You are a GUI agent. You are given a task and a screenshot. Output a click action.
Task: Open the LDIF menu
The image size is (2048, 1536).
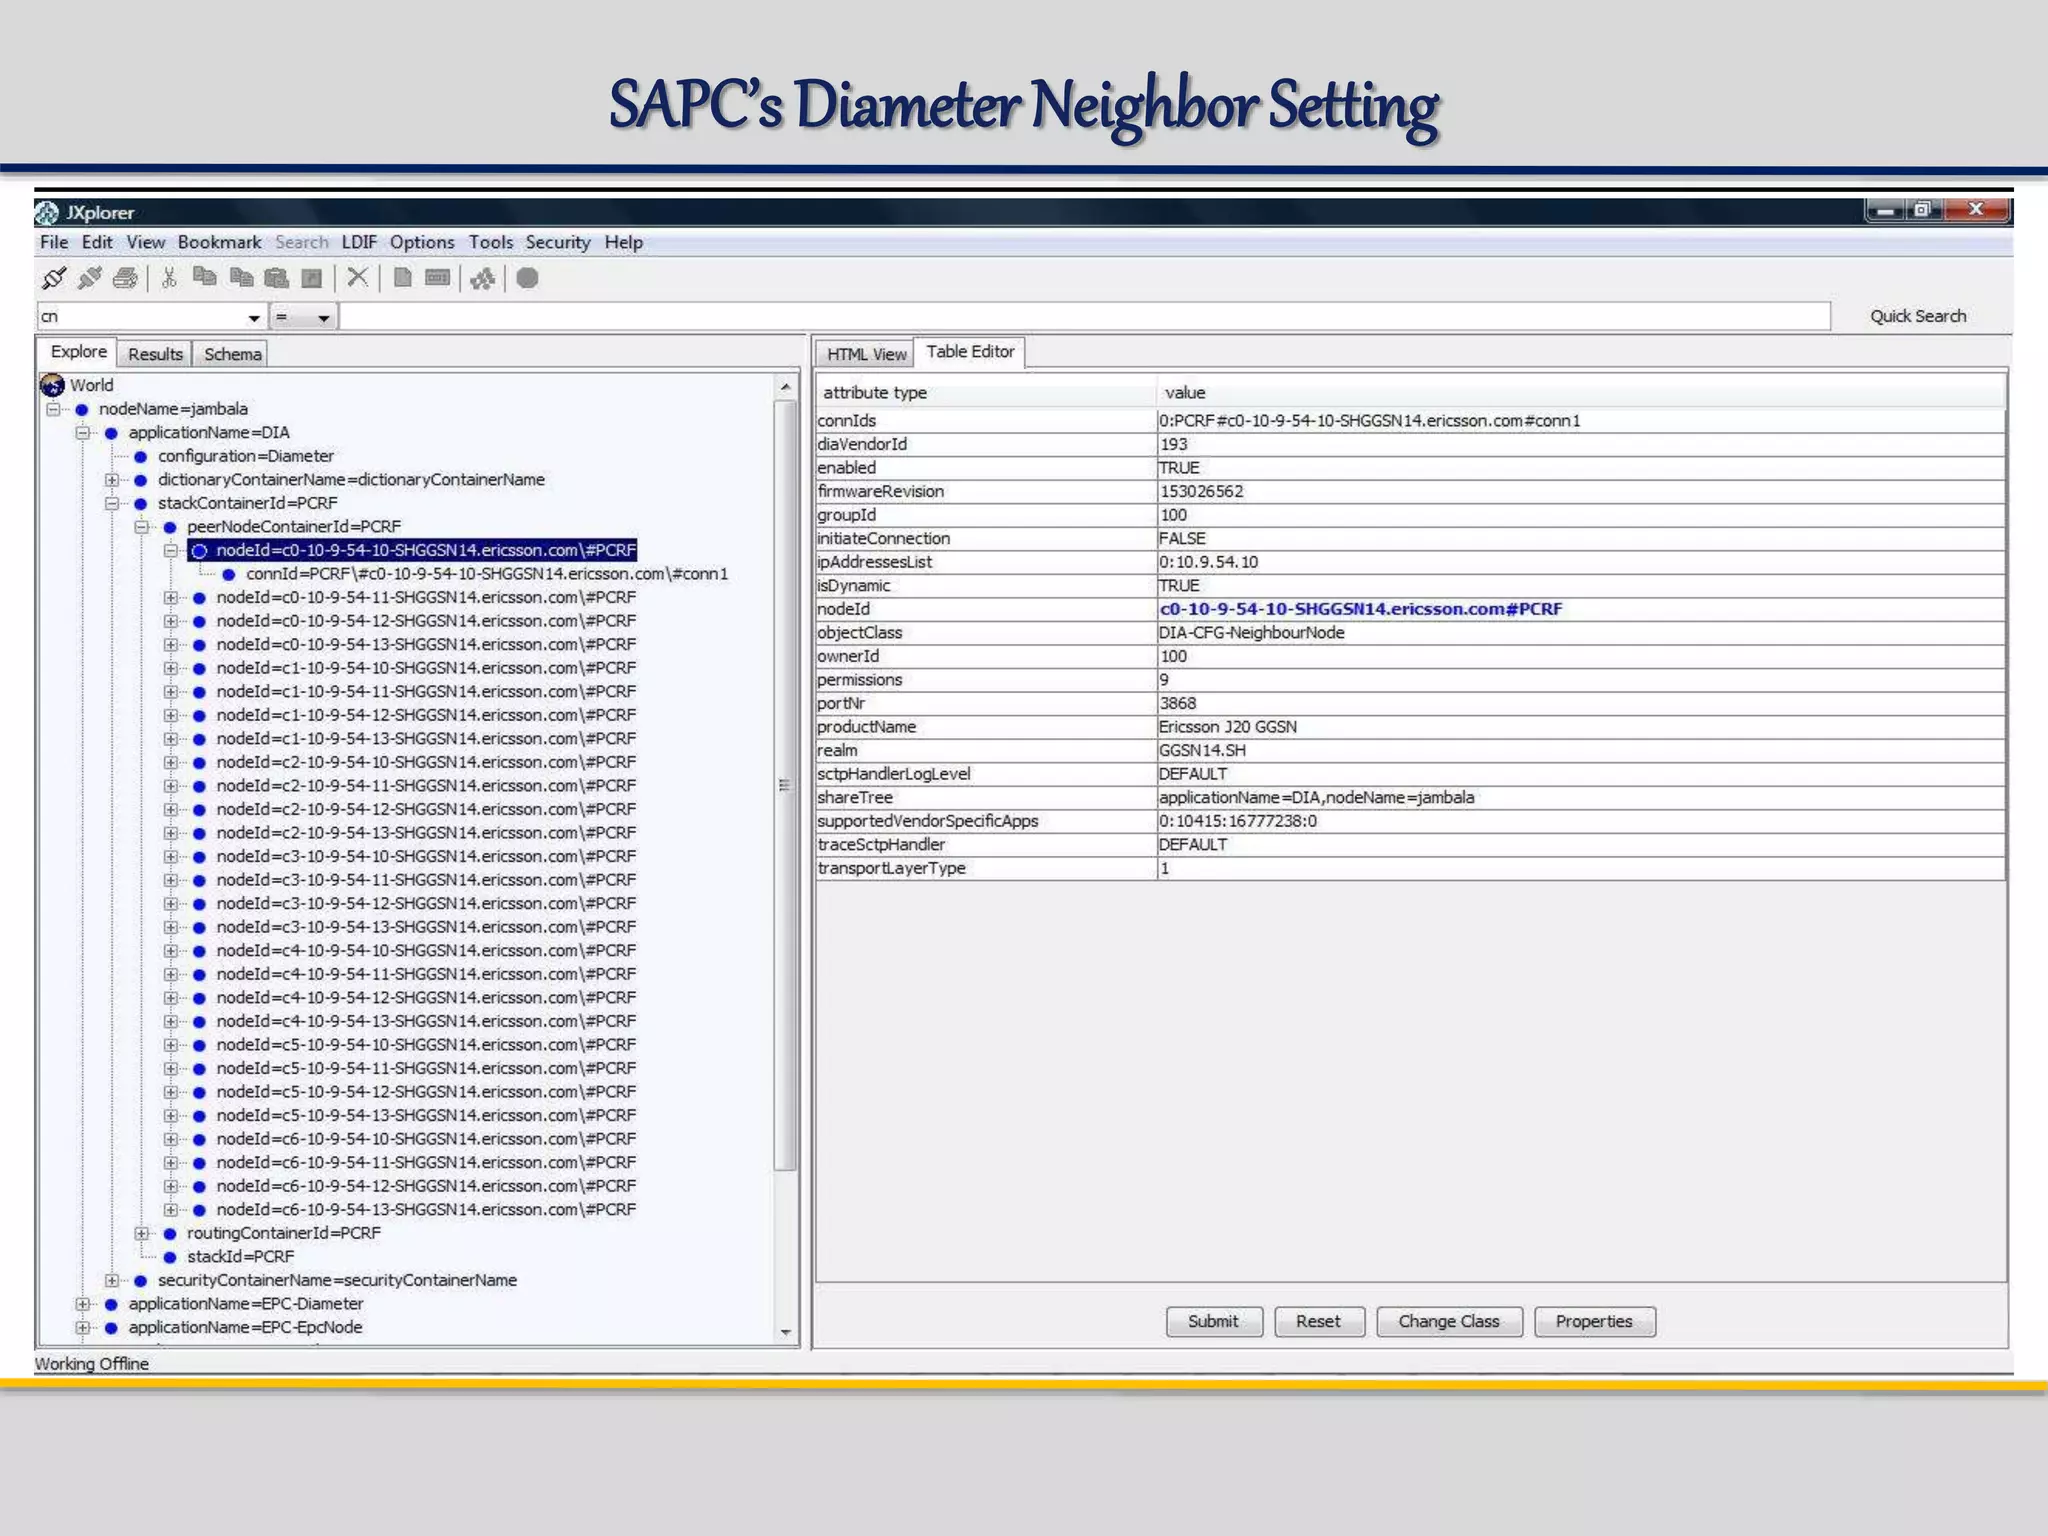point(359,242)
